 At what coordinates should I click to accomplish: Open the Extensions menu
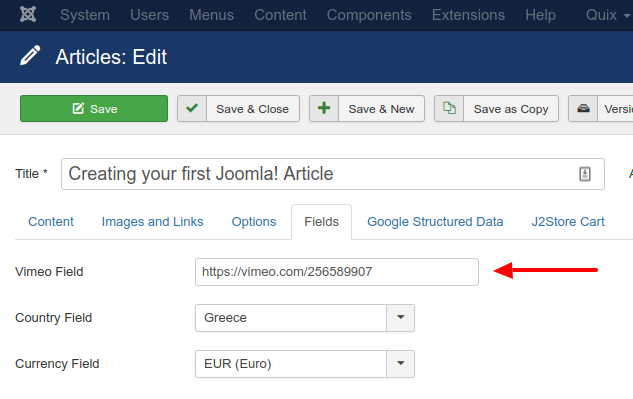(x=468, y=15)
